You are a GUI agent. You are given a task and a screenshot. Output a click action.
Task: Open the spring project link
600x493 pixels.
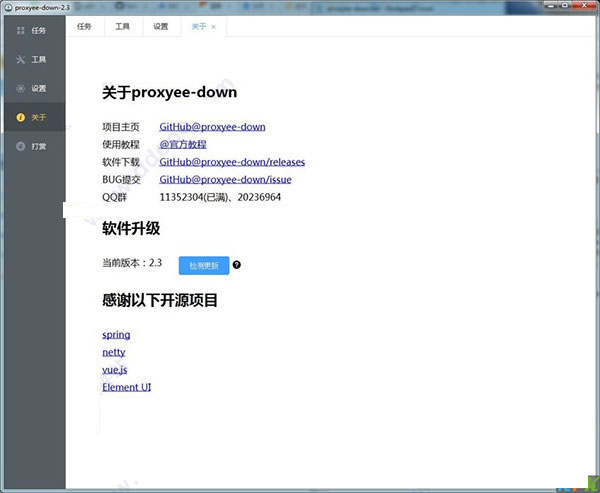point(116,335)
